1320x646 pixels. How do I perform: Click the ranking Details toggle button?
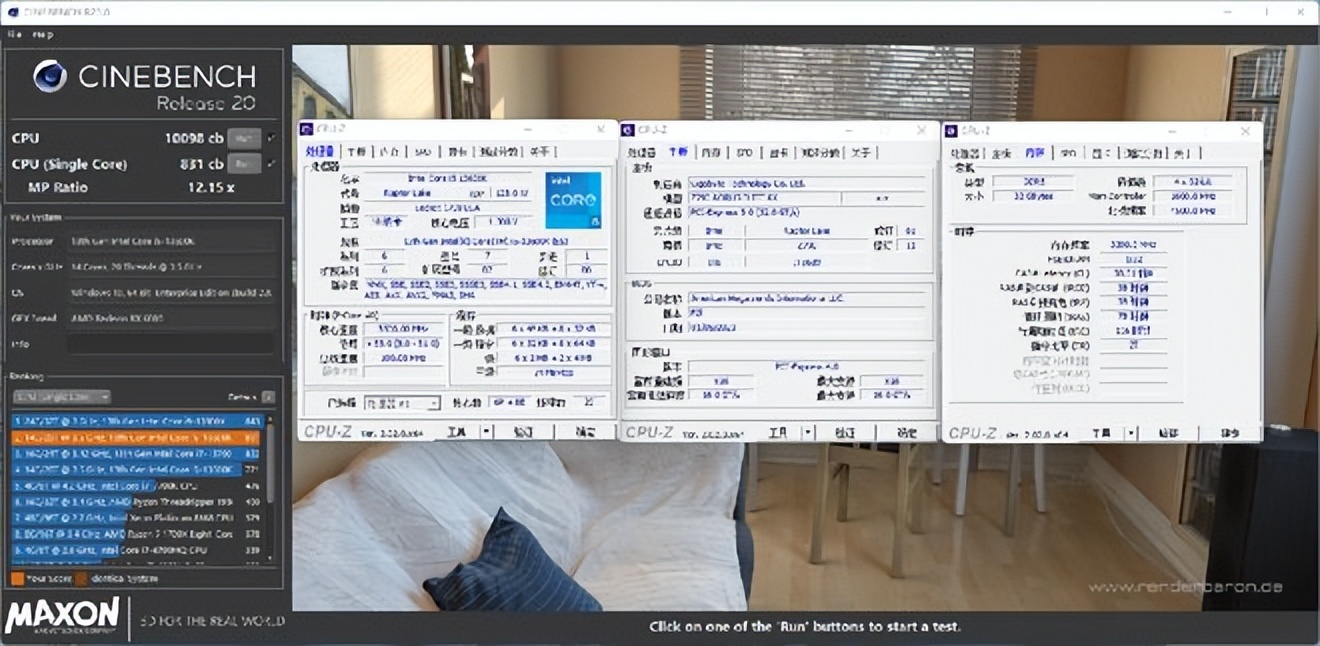(268, 397)
